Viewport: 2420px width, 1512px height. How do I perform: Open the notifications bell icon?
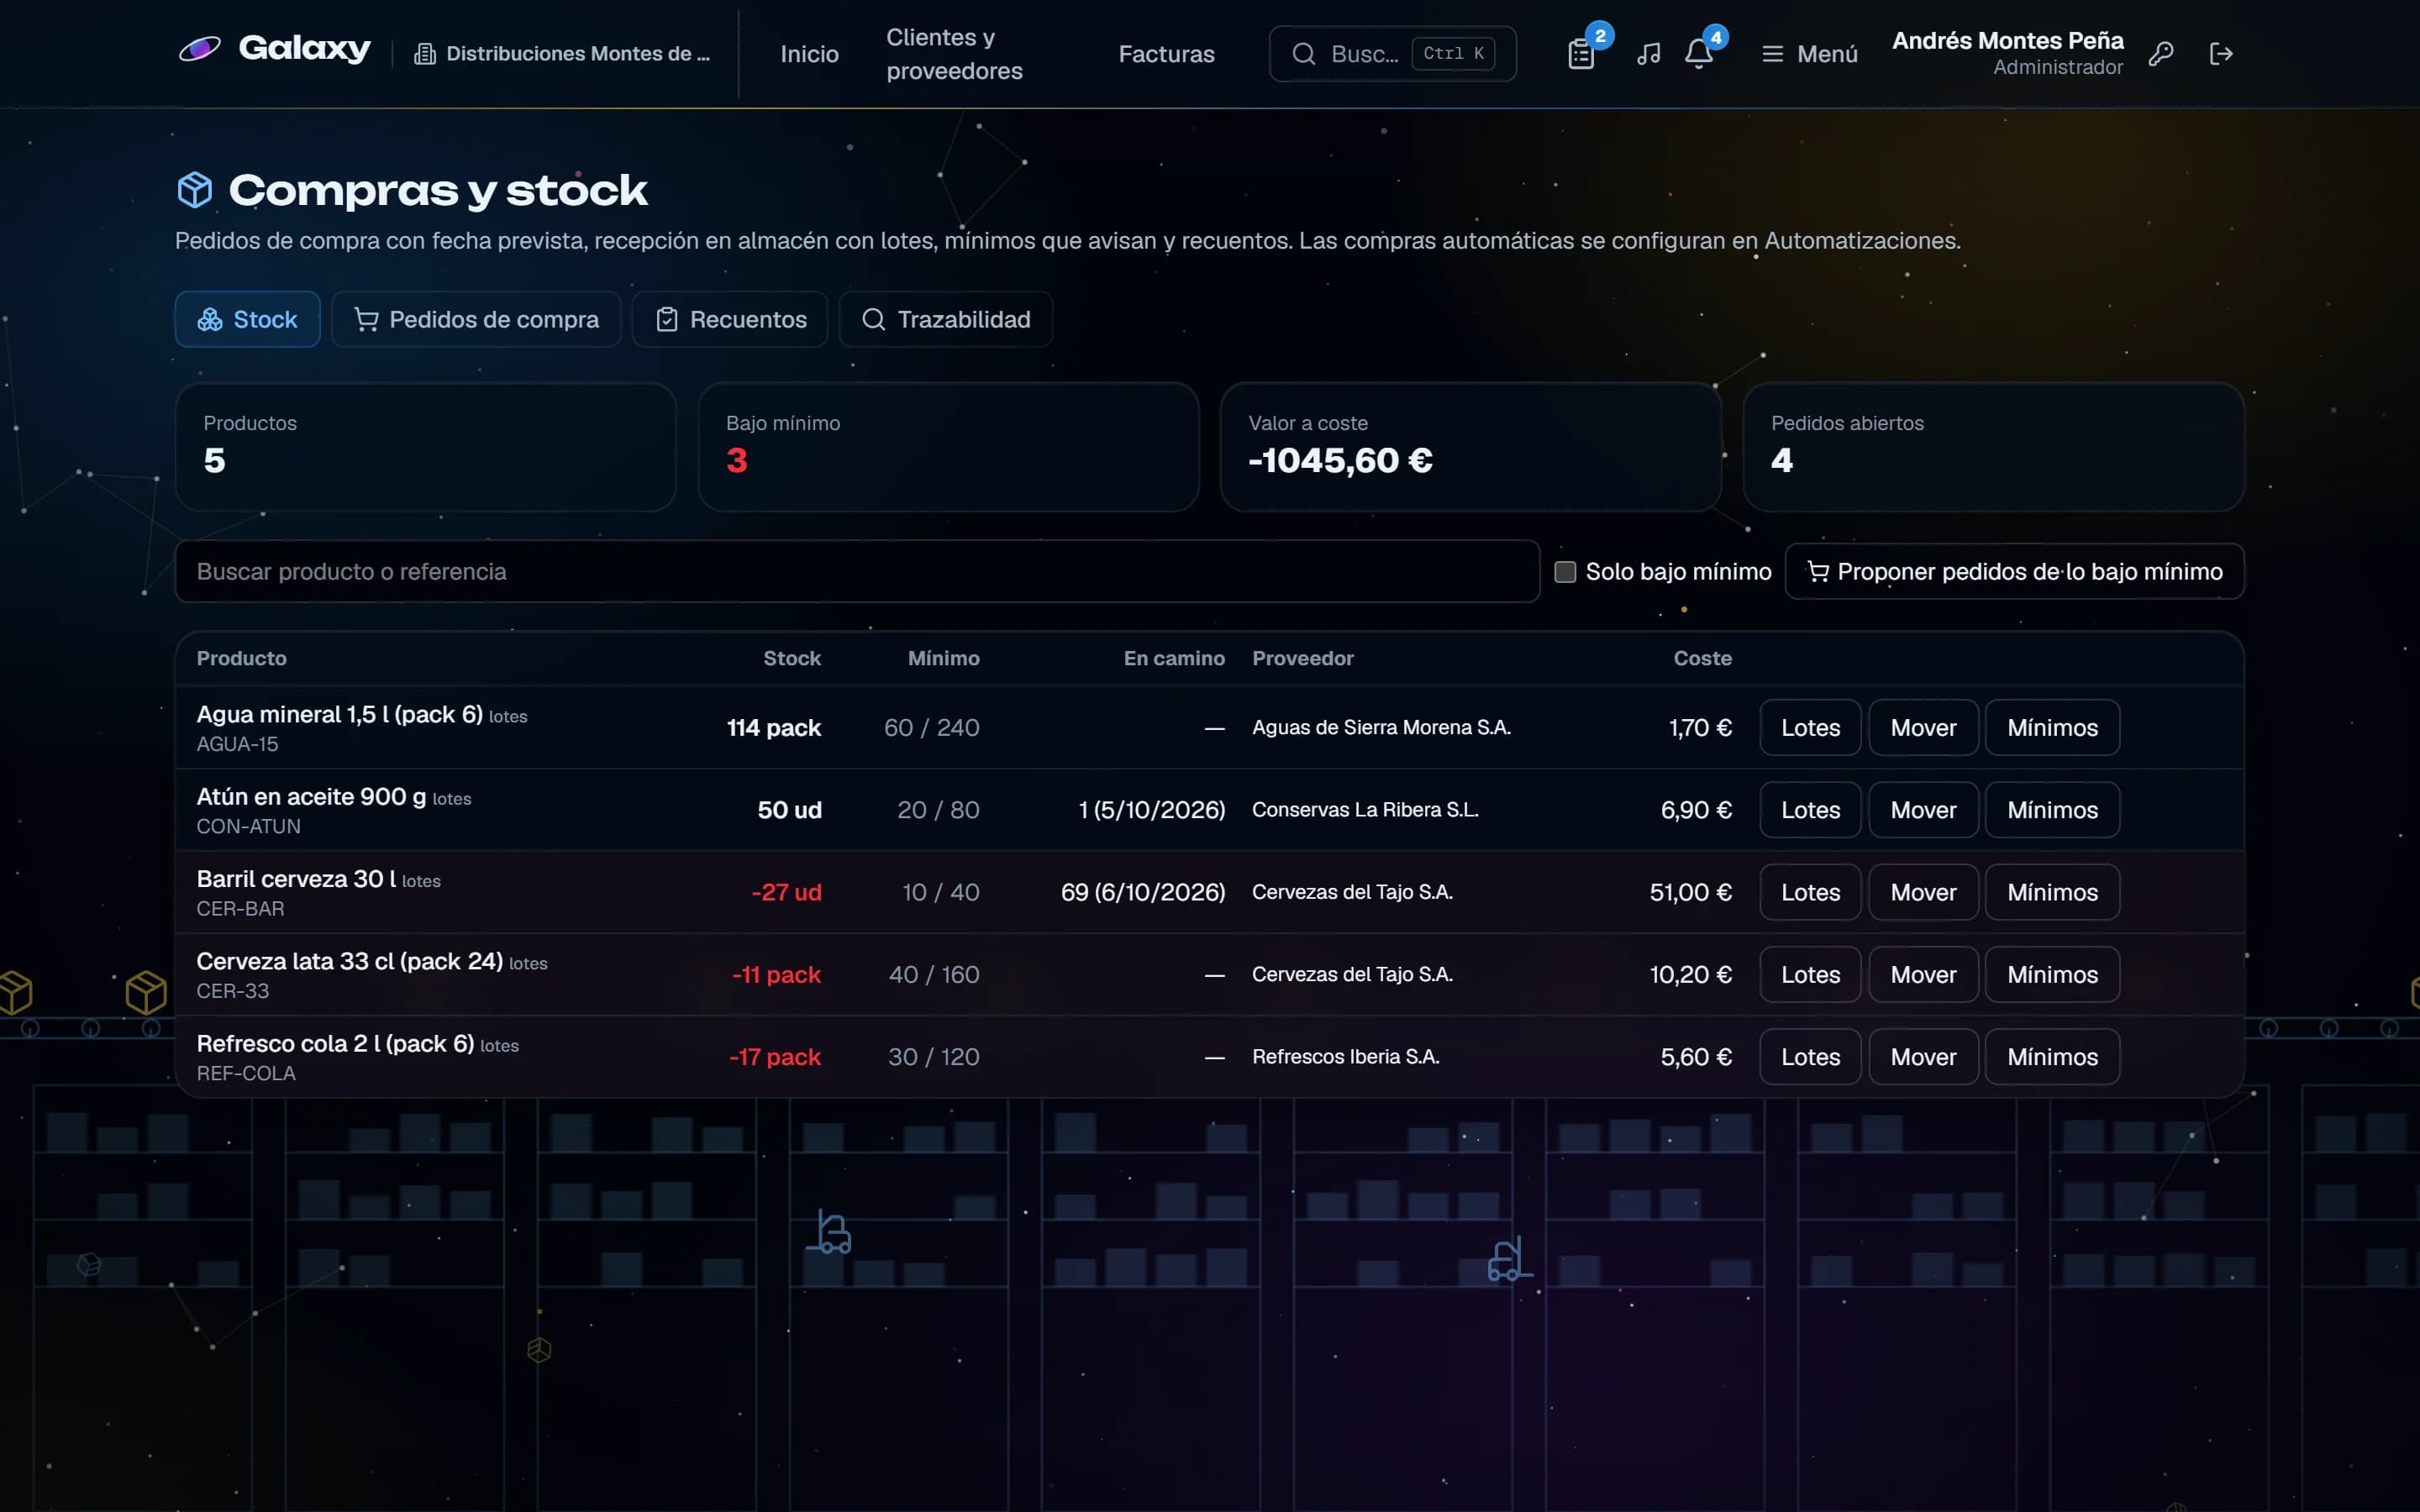point(1698,54)
